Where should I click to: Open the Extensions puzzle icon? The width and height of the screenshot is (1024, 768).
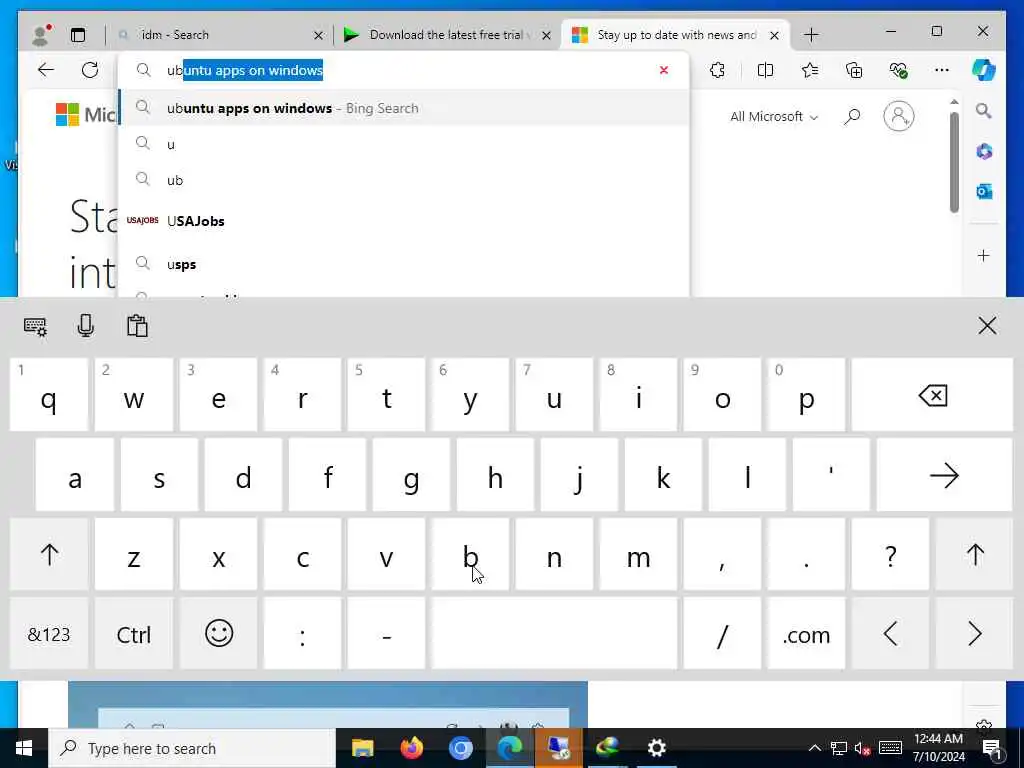point(717,70)
